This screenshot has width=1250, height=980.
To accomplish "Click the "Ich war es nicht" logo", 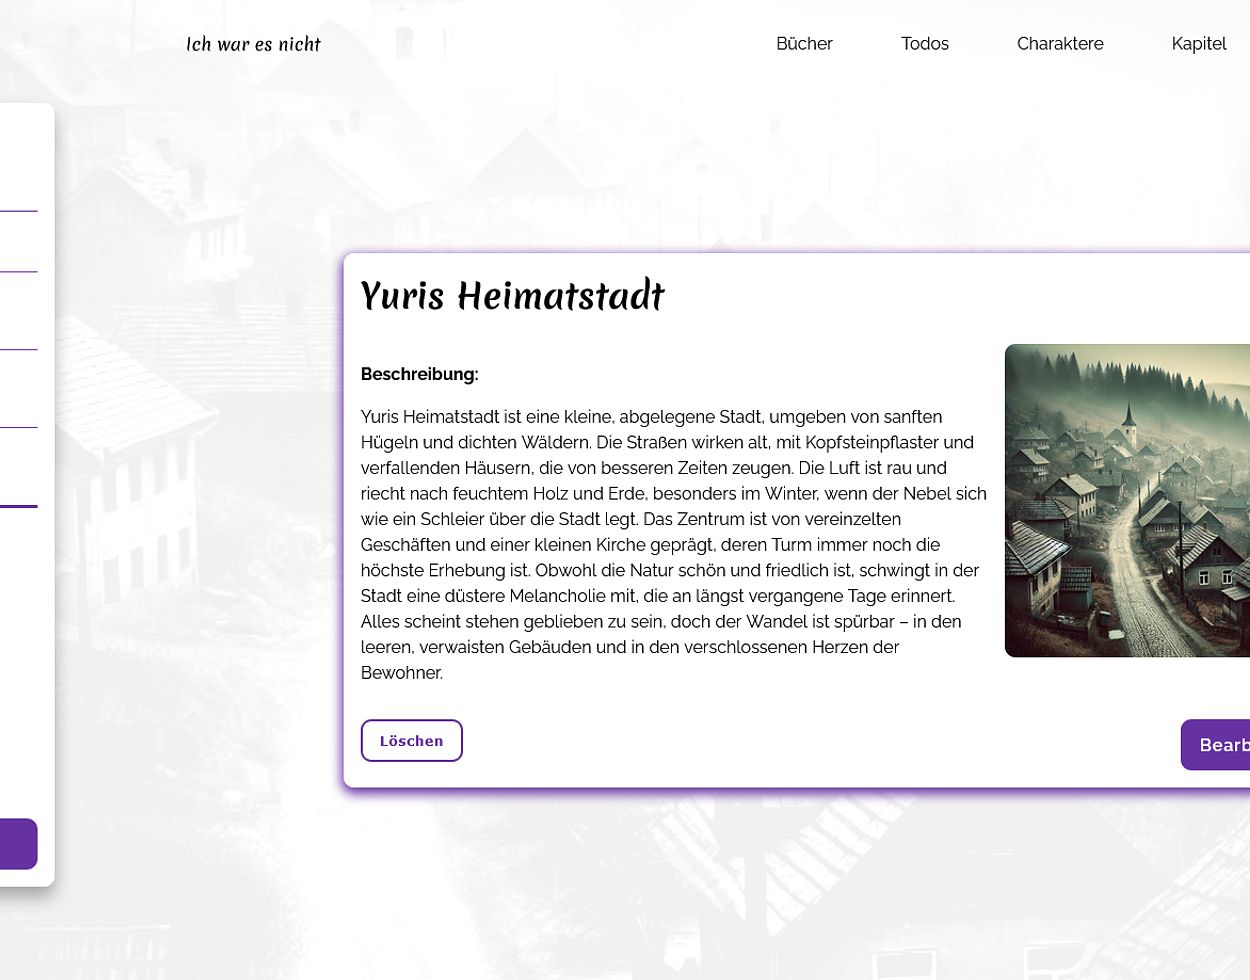I will [x=253, y=44].
